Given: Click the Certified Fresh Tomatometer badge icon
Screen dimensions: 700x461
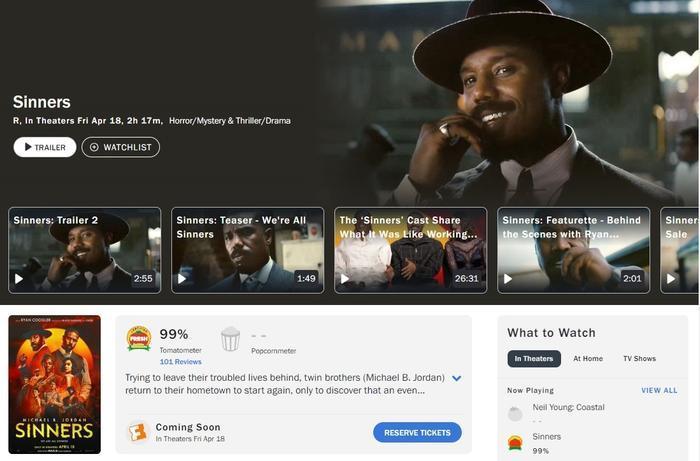Looking at the screenshot, I should pos(139,338).
